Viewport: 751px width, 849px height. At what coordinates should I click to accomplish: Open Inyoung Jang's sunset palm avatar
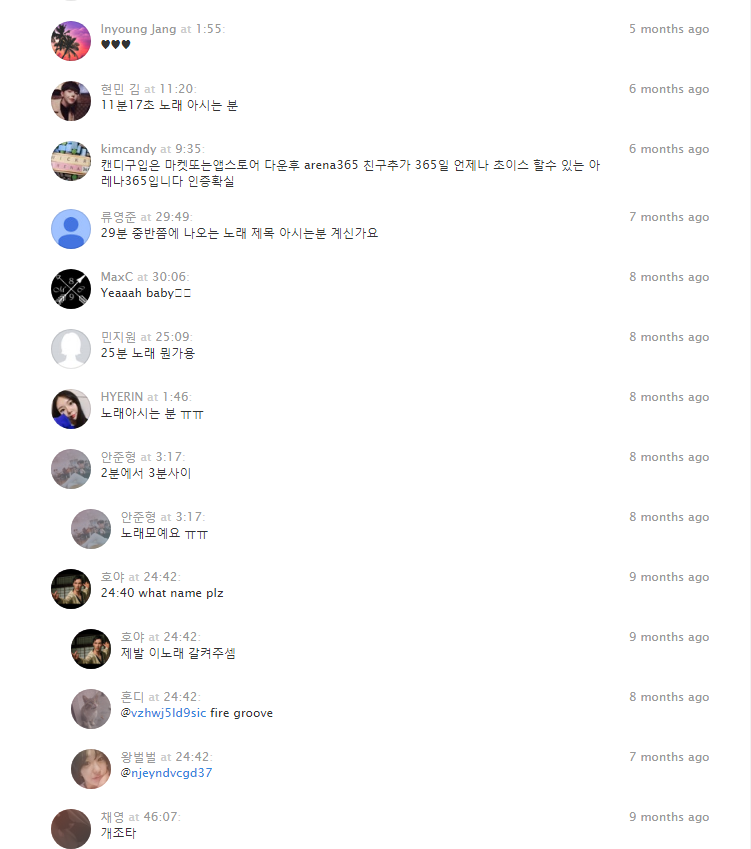click(71, 41)
